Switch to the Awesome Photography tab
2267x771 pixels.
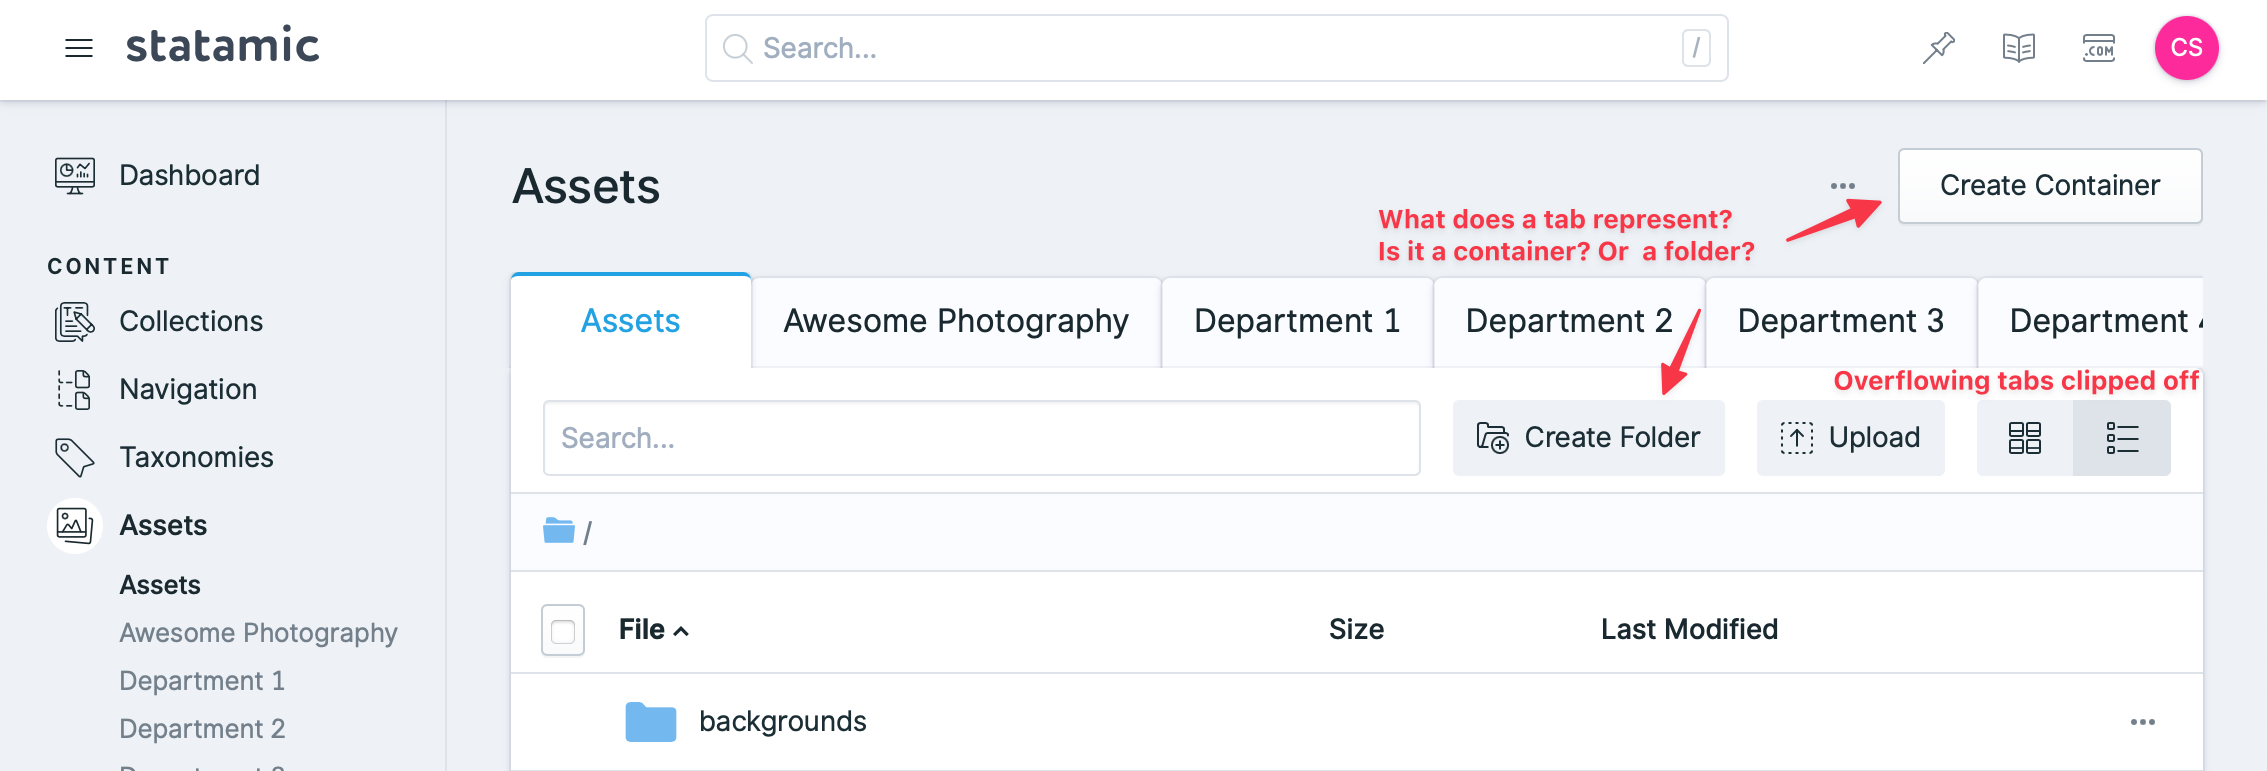click(956, 321)
